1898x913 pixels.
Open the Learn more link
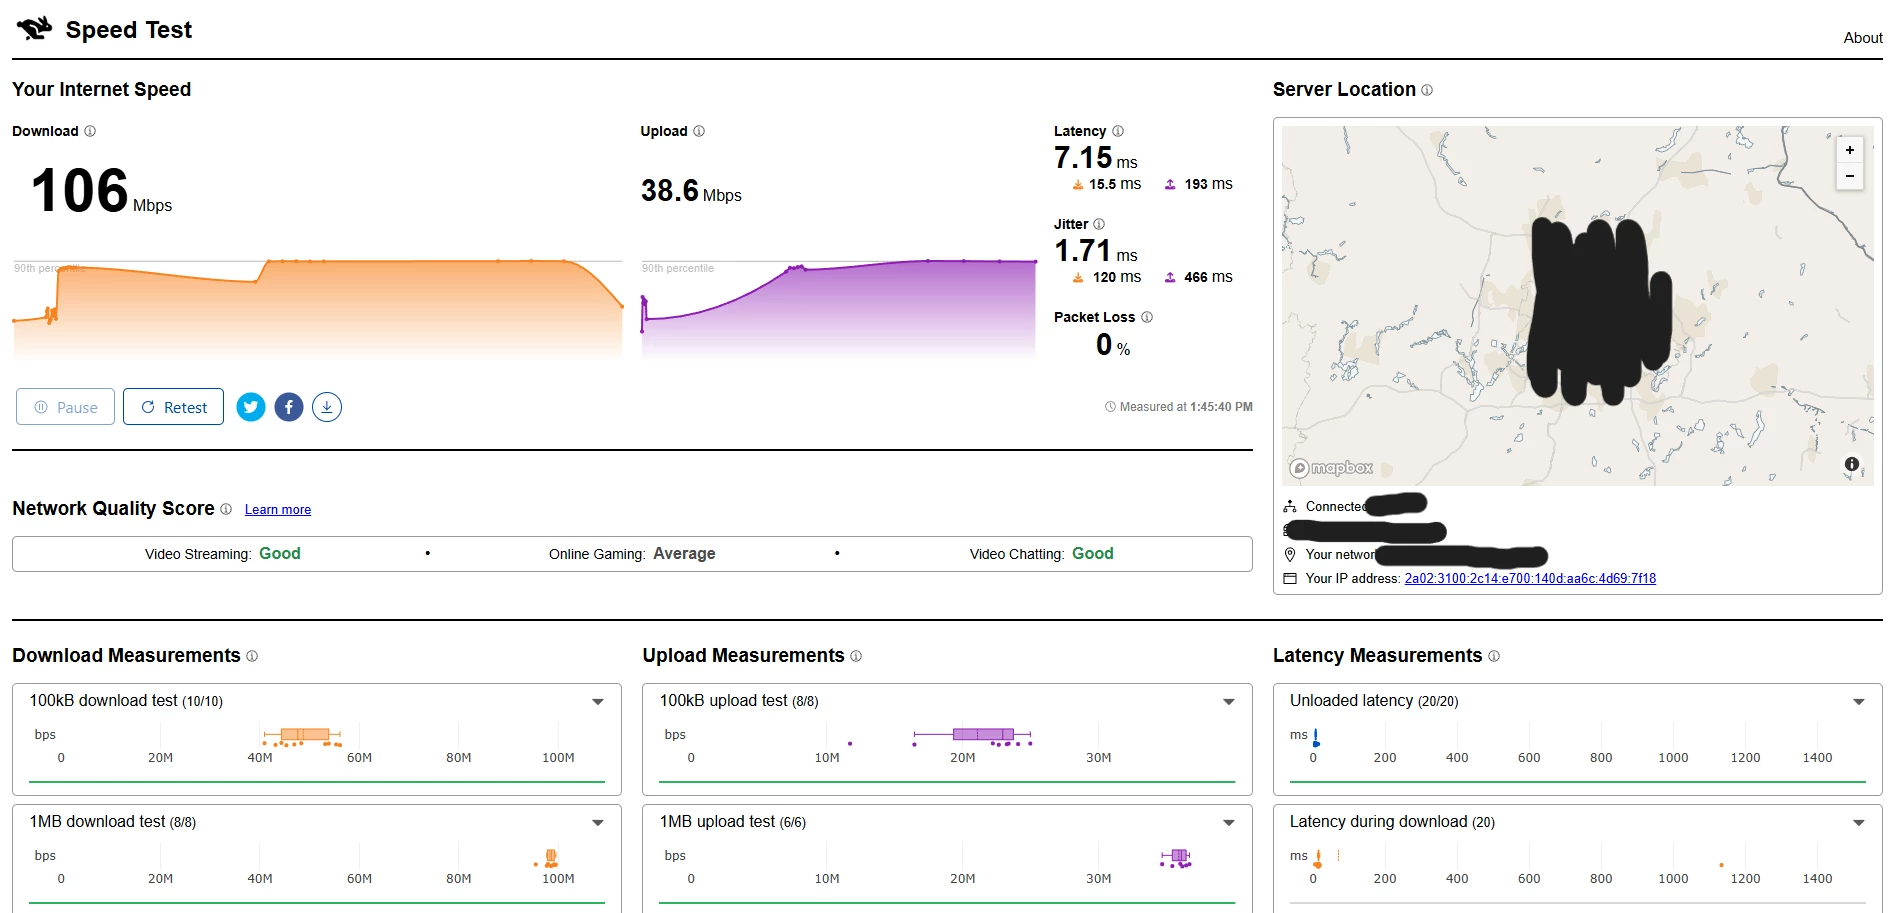pos(278,510)
